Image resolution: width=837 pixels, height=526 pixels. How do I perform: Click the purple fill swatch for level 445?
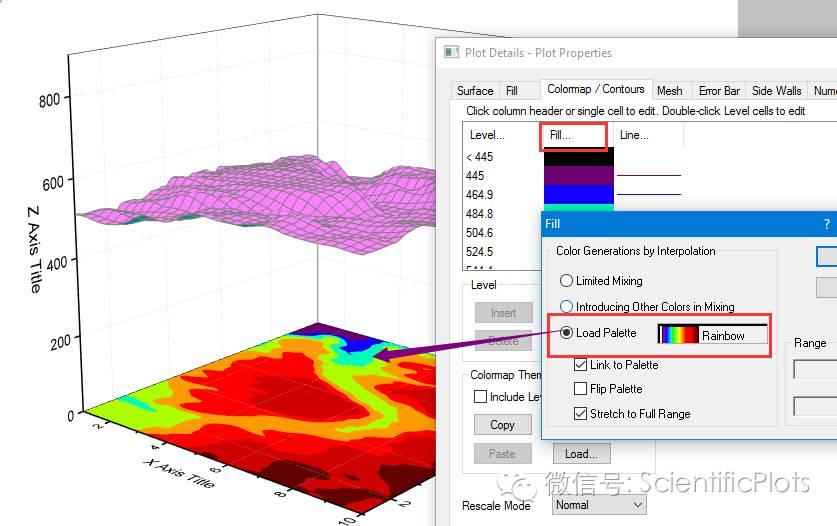pos(578,176)
